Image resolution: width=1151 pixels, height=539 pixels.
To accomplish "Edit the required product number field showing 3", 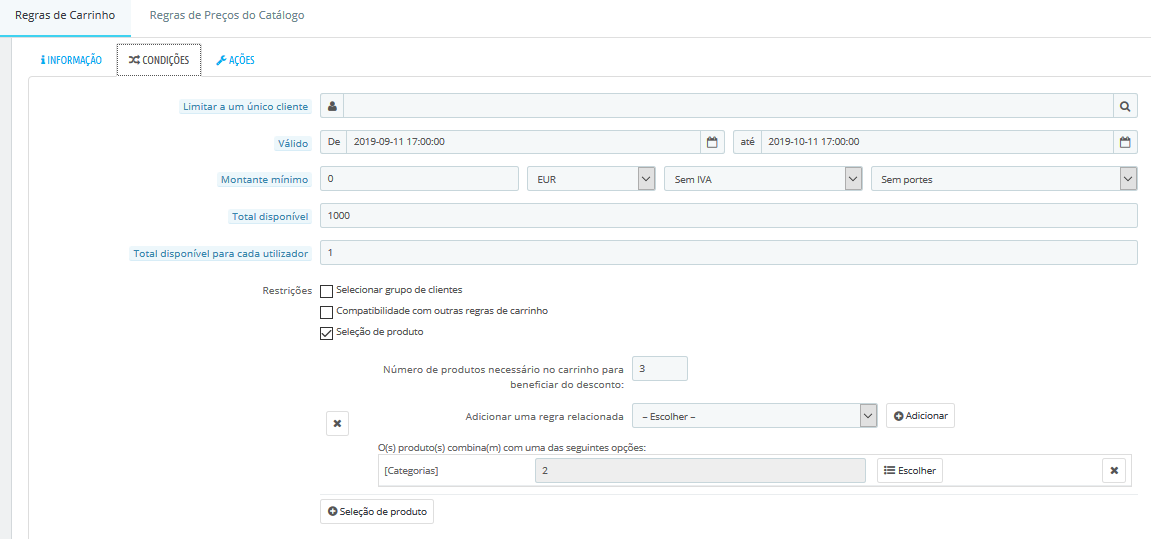I will pos(659,369).
